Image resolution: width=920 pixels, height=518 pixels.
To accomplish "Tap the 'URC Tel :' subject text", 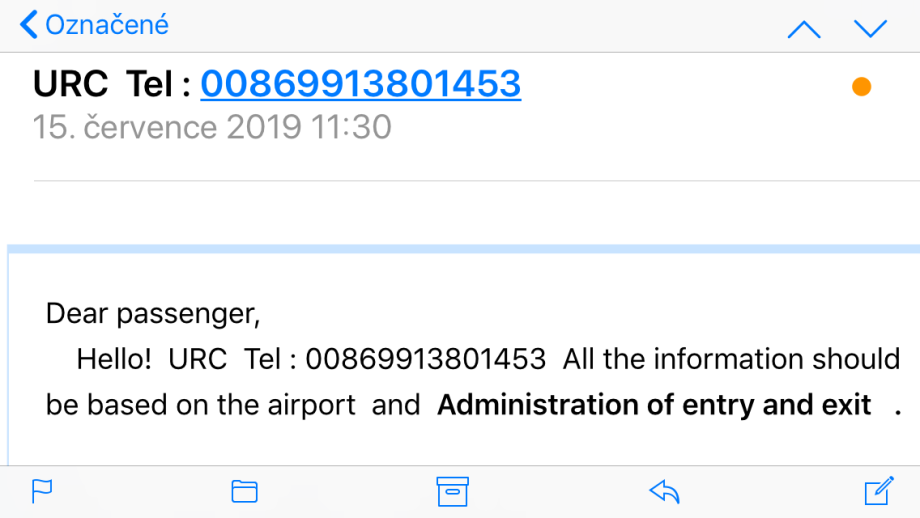I will pos(111,84).
